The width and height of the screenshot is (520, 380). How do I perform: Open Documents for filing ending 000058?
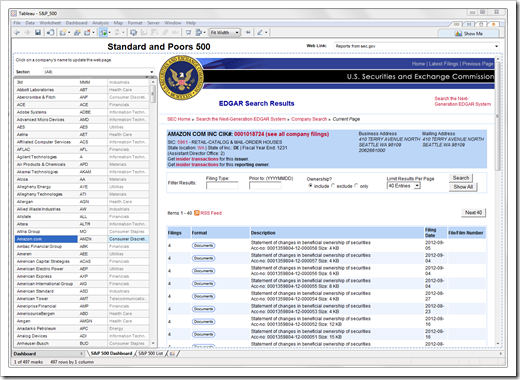(203, 246)
